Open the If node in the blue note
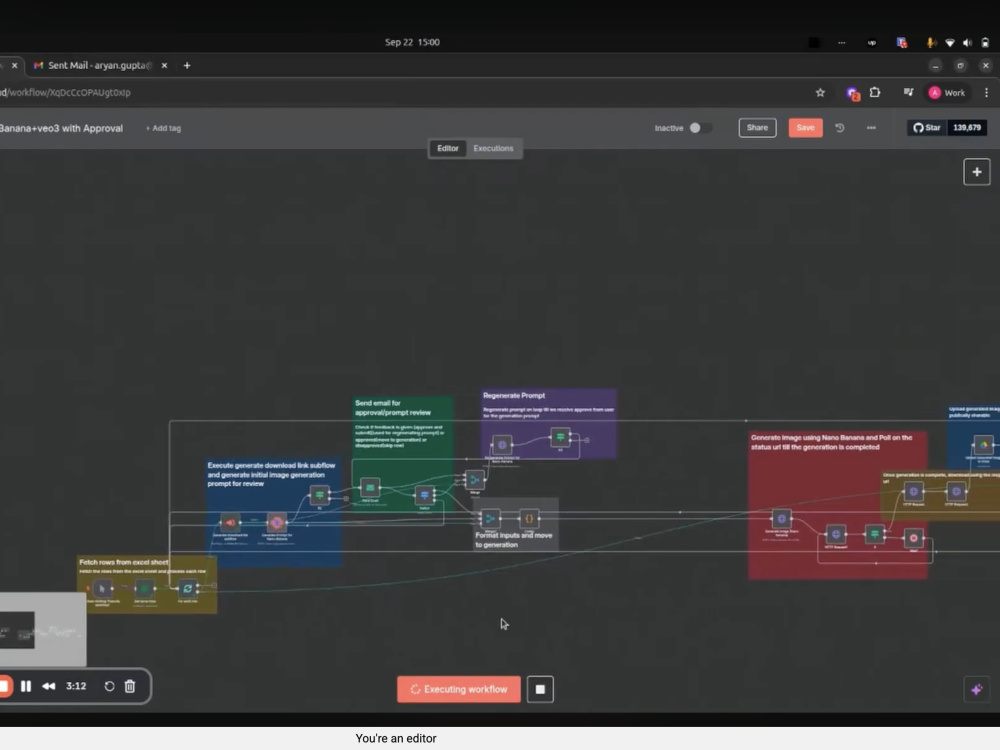The image size is (1000, 750). [320, 495]
